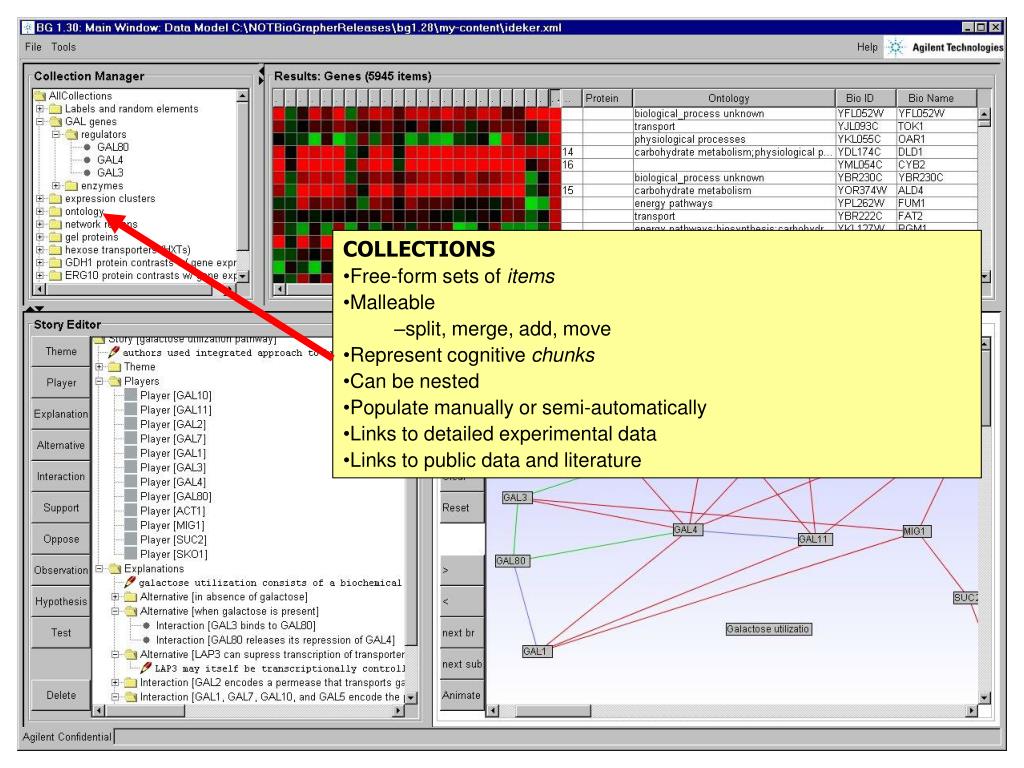Click the MIG1 node in the graph
The image size is (1024, 768).
click(916, 532)
